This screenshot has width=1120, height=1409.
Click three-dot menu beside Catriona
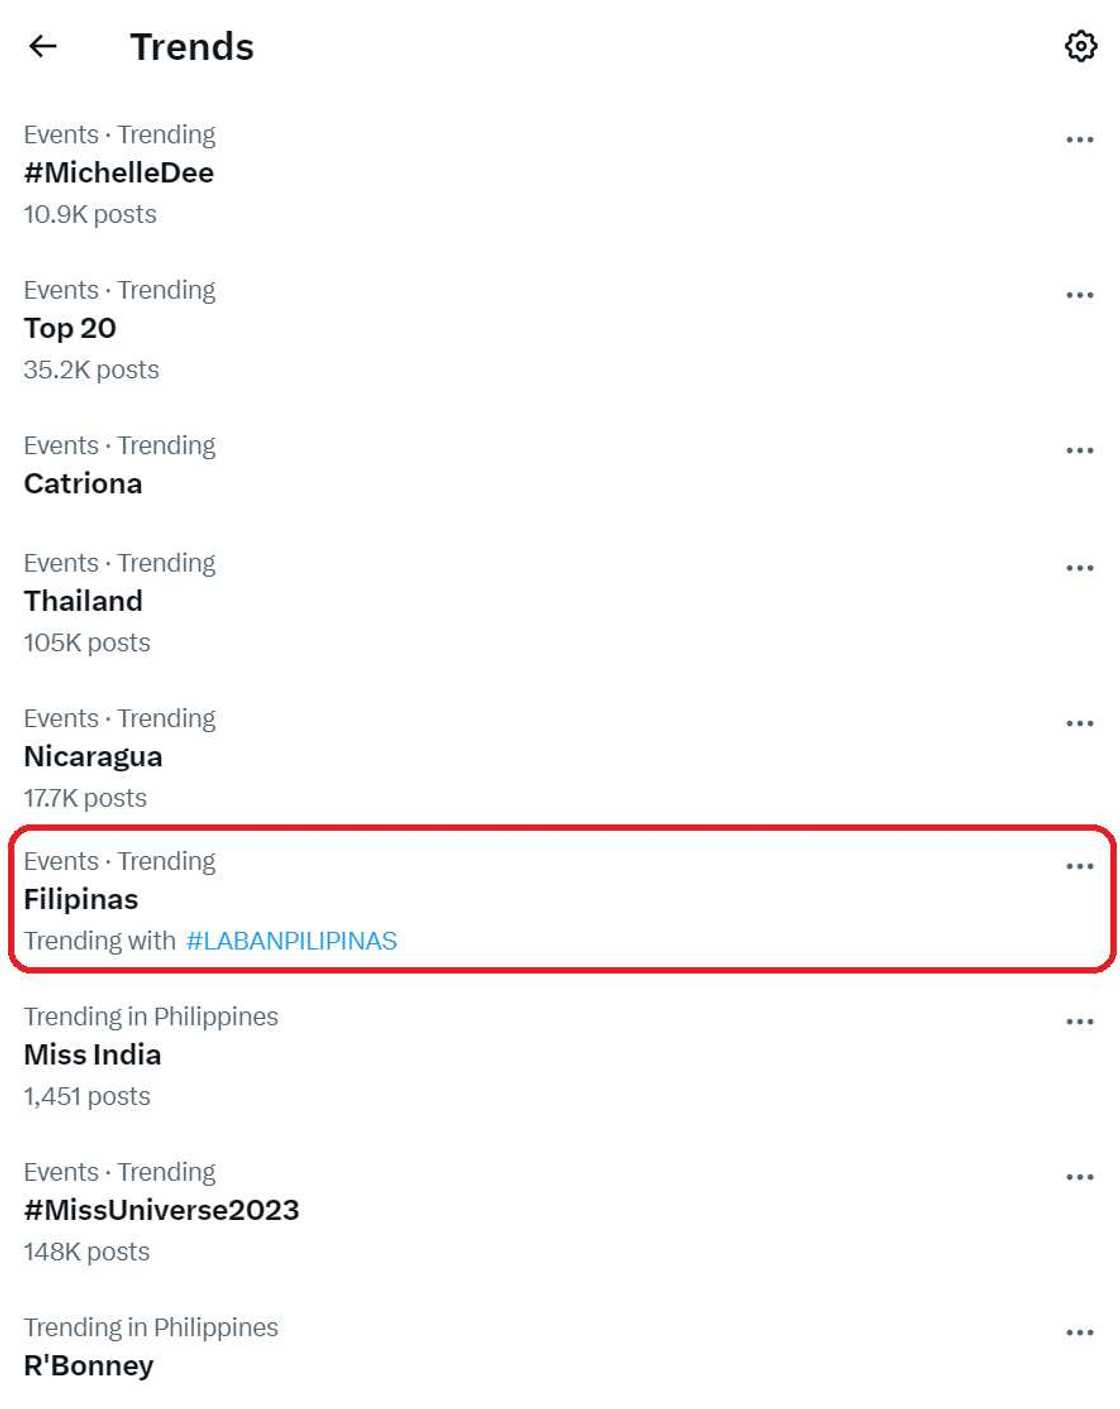tap(1079, 451)
